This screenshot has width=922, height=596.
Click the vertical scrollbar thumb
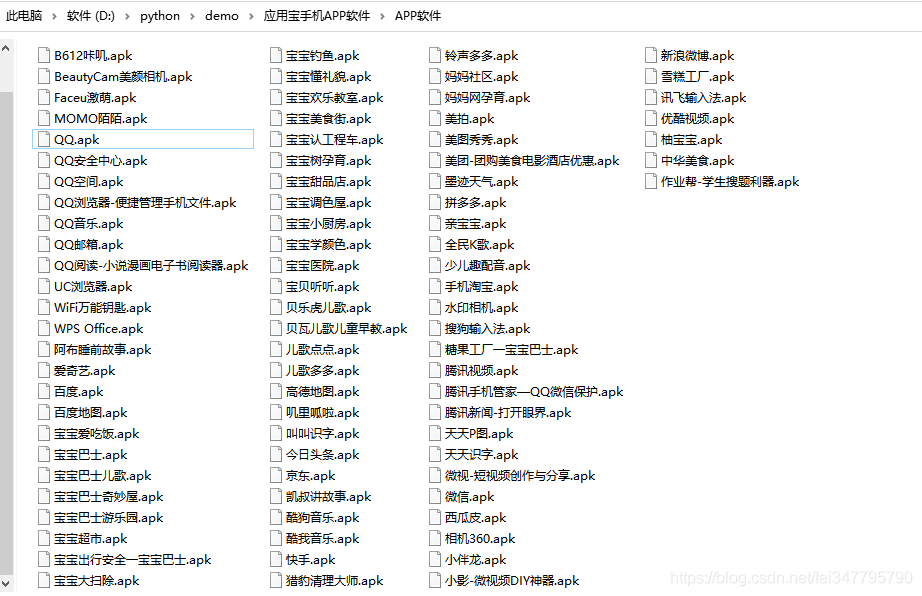(x=6, y=332)
